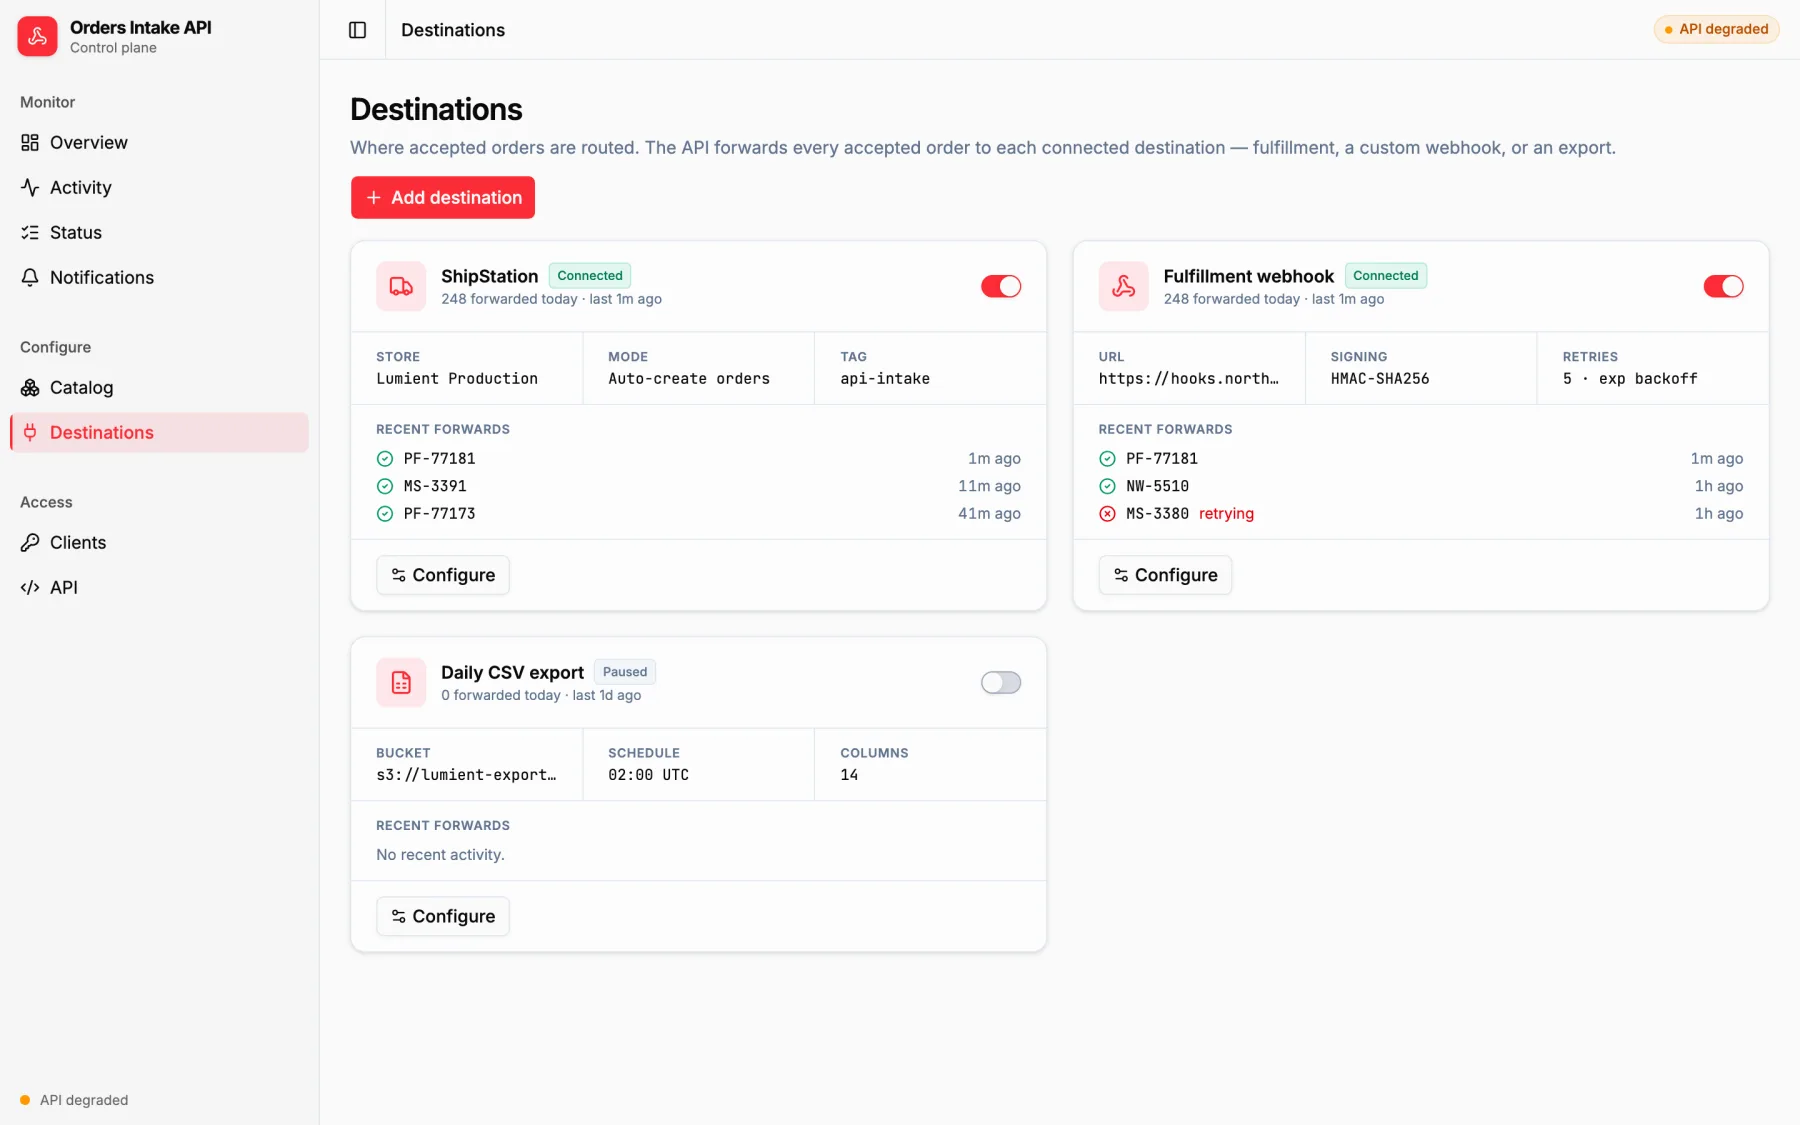Turn off the Fulfillment webhook toggle

point(1723,286)
